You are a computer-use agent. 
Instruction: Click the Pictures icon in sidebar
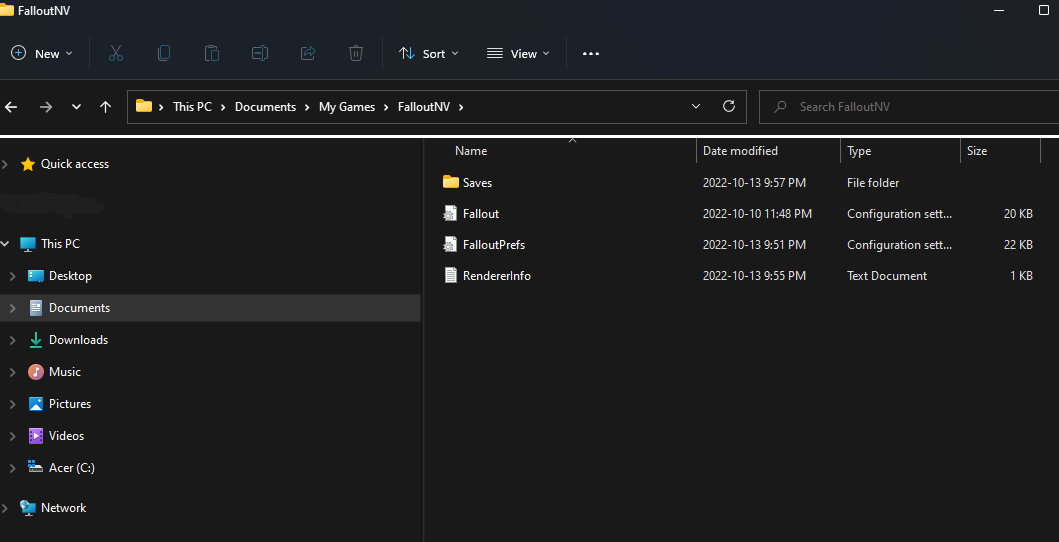(36, 404)
